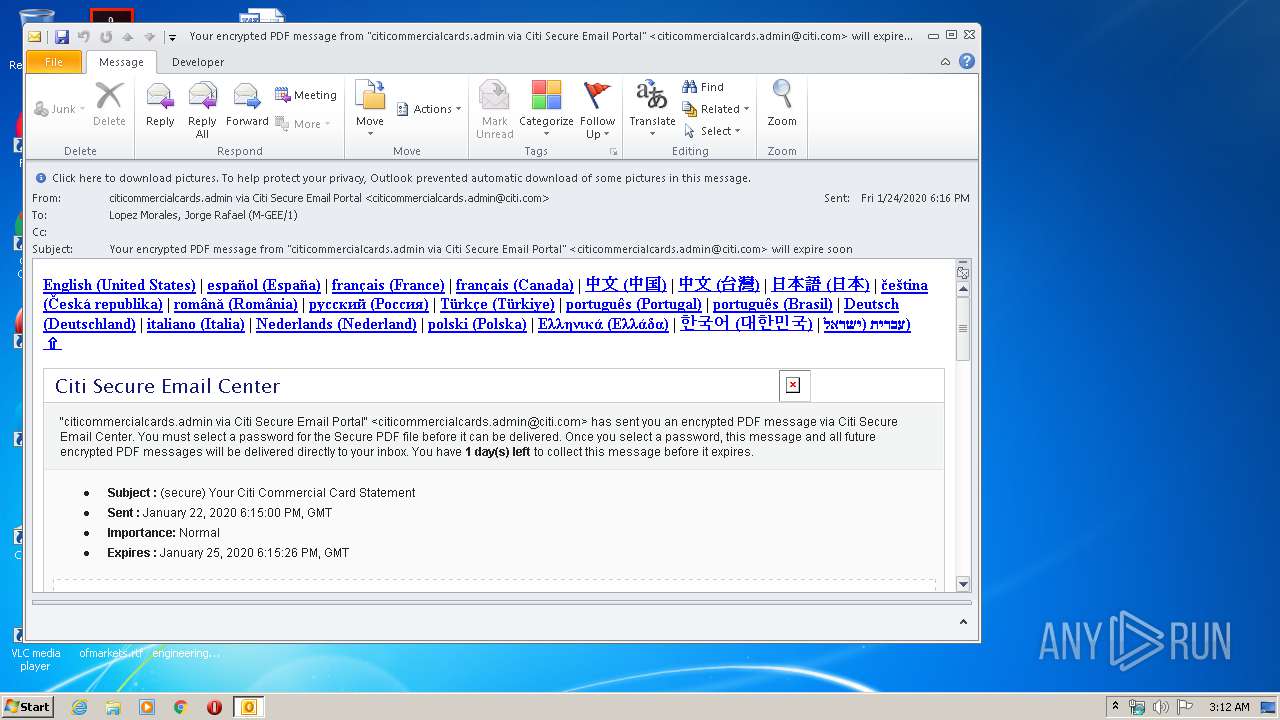Minimize the ribbon with the caret arrow
The image size is (1280, 720).
click(x=945, y=62)
